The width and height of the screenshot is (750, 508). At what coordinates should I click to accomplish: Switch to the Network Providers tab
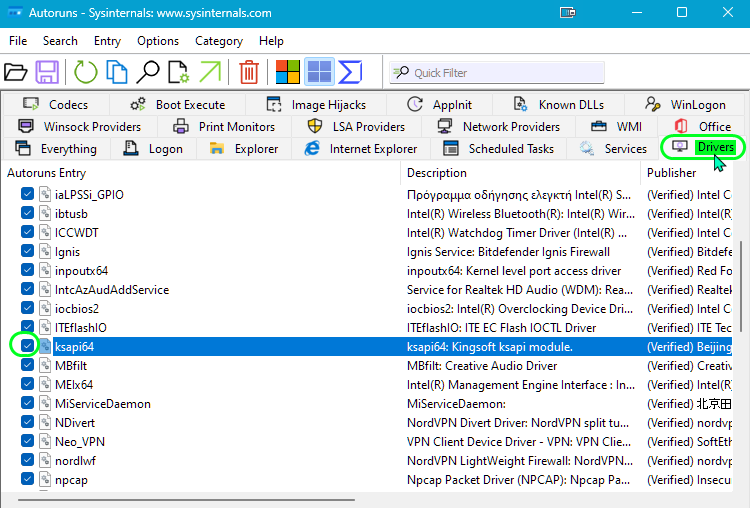498,126
